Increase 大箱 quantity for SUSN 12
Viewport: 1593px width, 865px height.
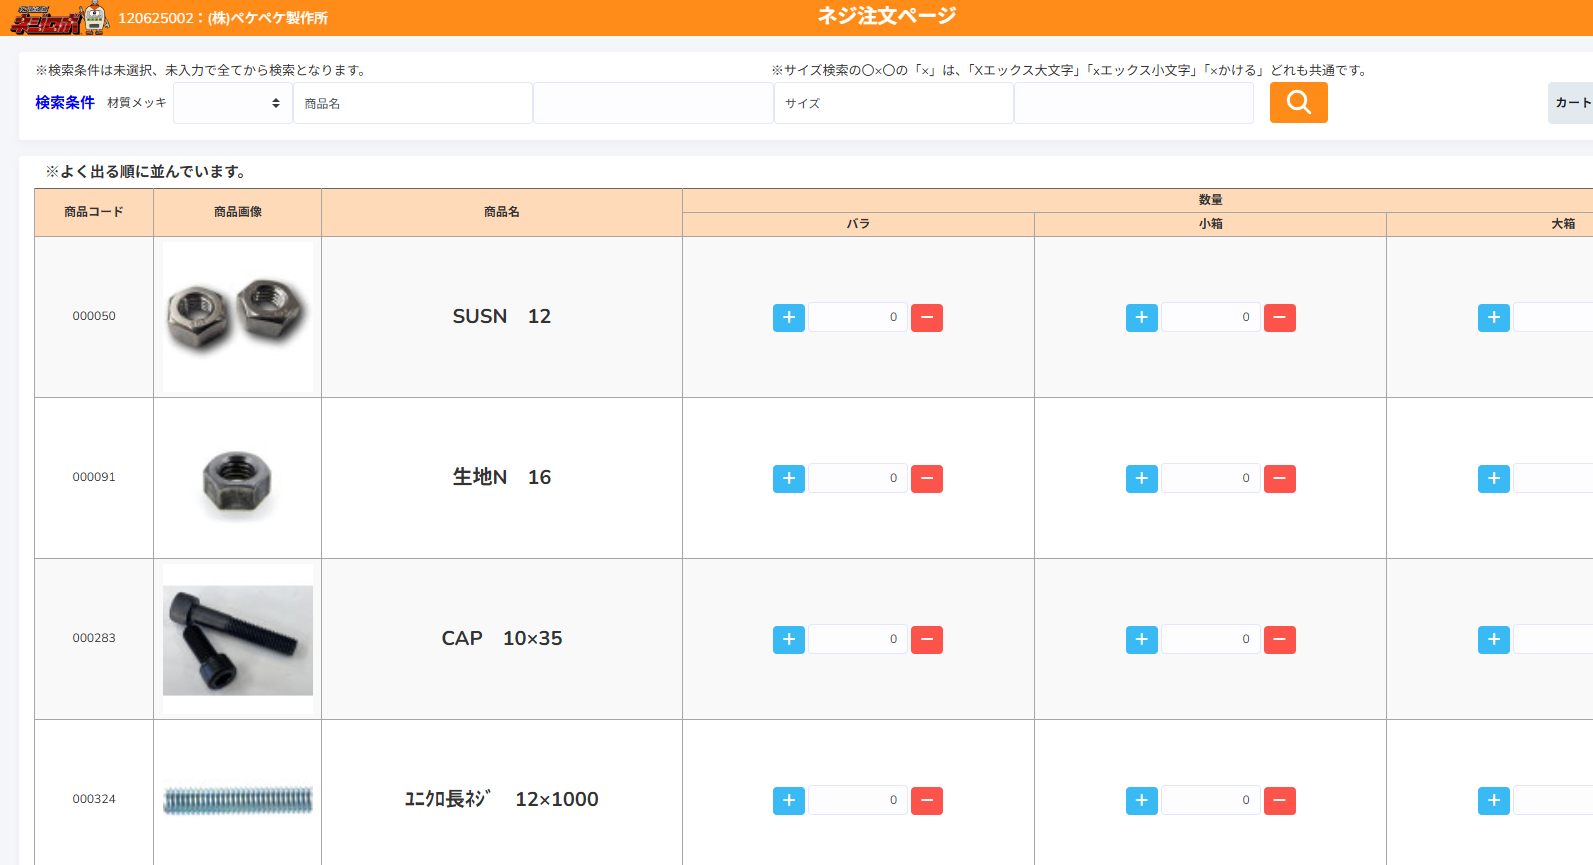tap(1494, 318)
